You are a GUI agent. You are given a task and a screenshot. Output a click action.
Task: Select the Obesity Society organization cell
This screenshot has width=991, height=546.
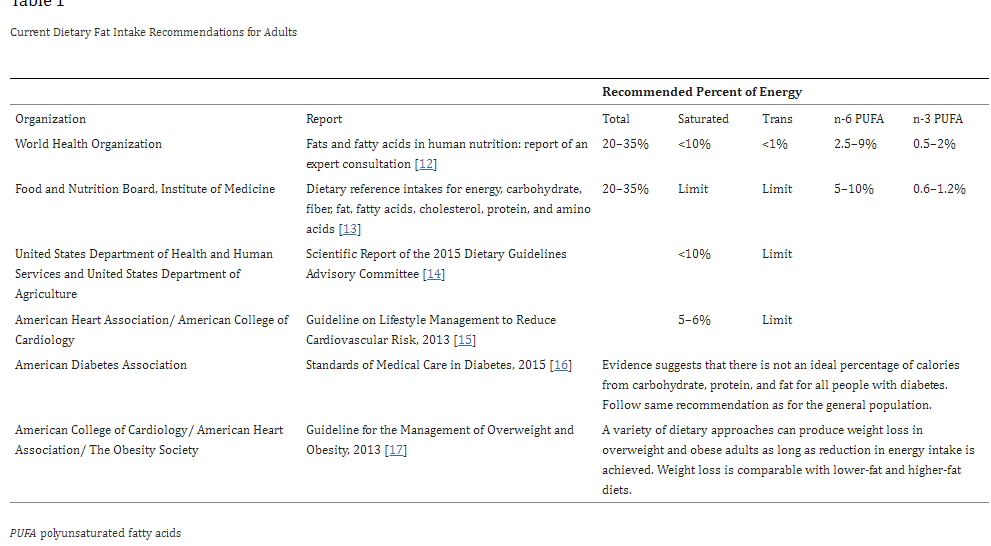click(x=149, y=440)
